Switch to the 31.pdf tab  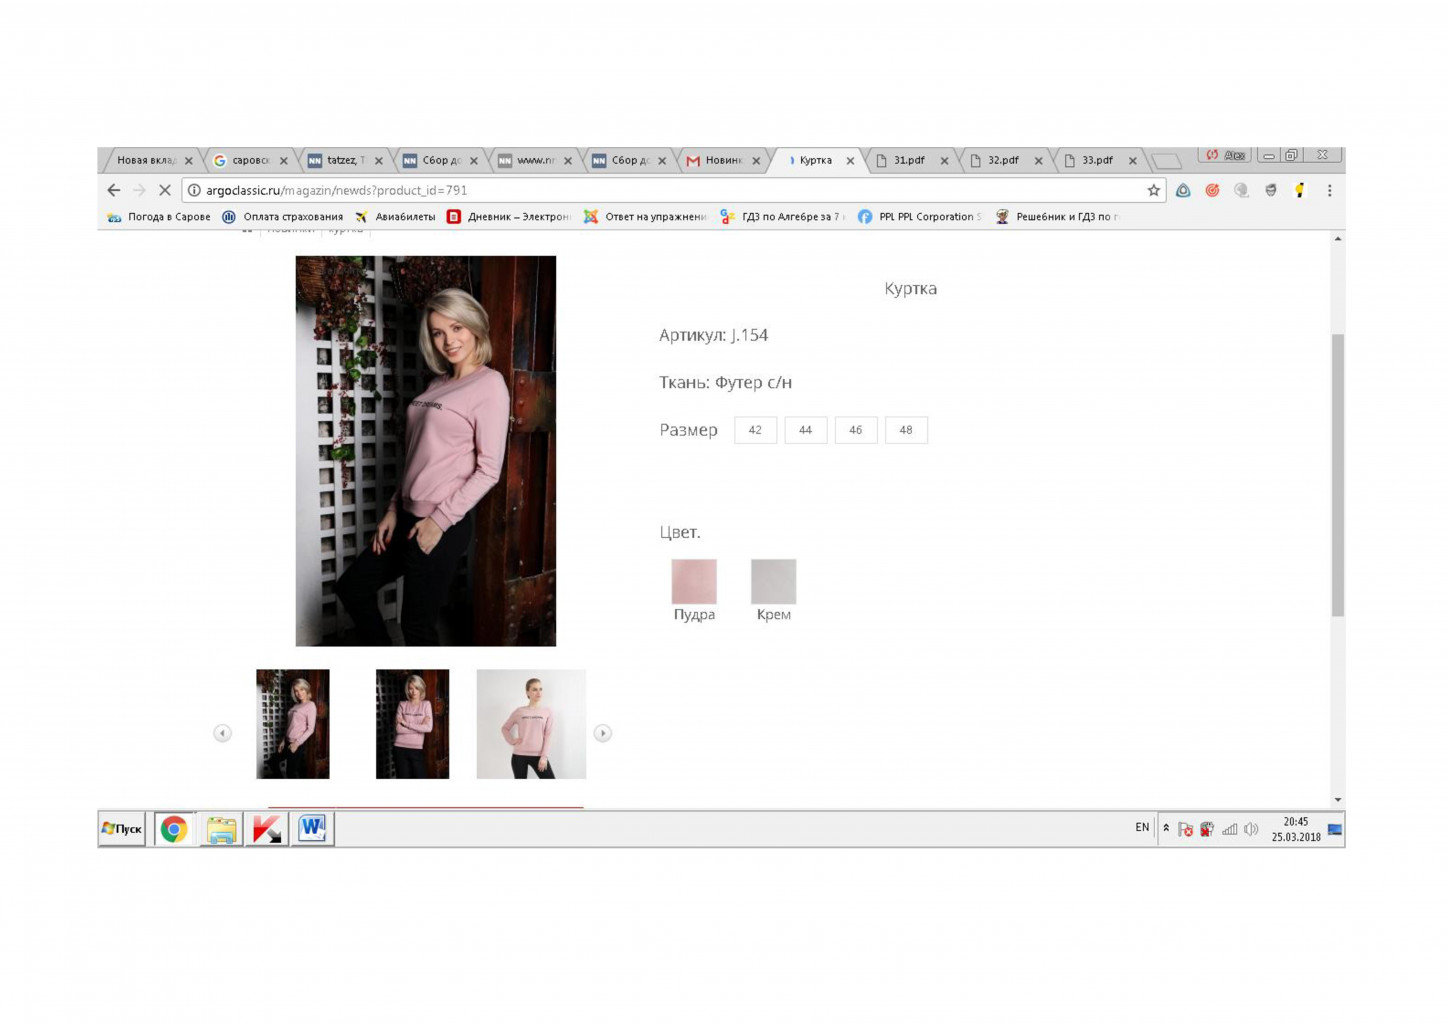point(910,160)
